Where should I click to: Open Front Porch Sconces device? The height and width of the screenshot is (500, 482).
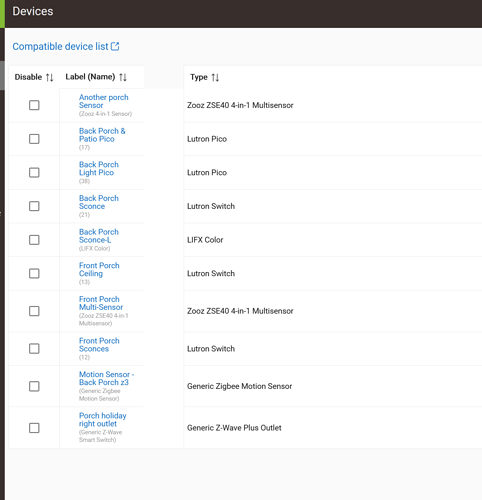point(99,345)
